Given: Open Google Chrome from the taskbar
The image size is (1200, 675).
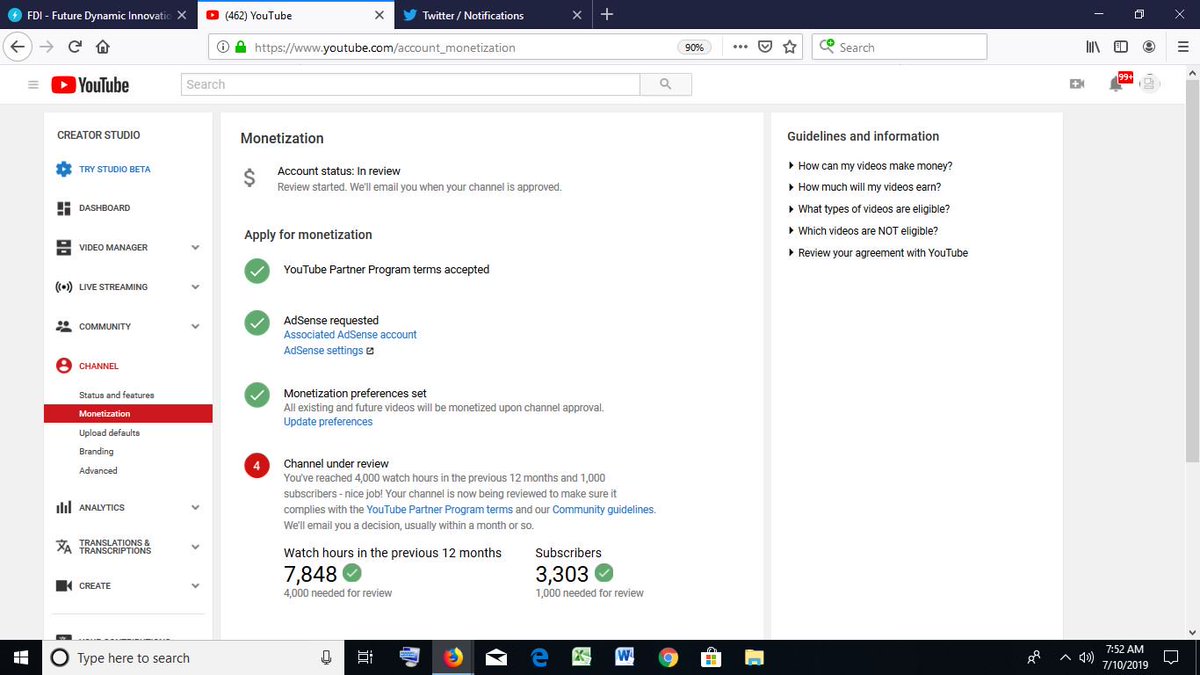Looking at the screenshot, I should [x=669, y=657].
